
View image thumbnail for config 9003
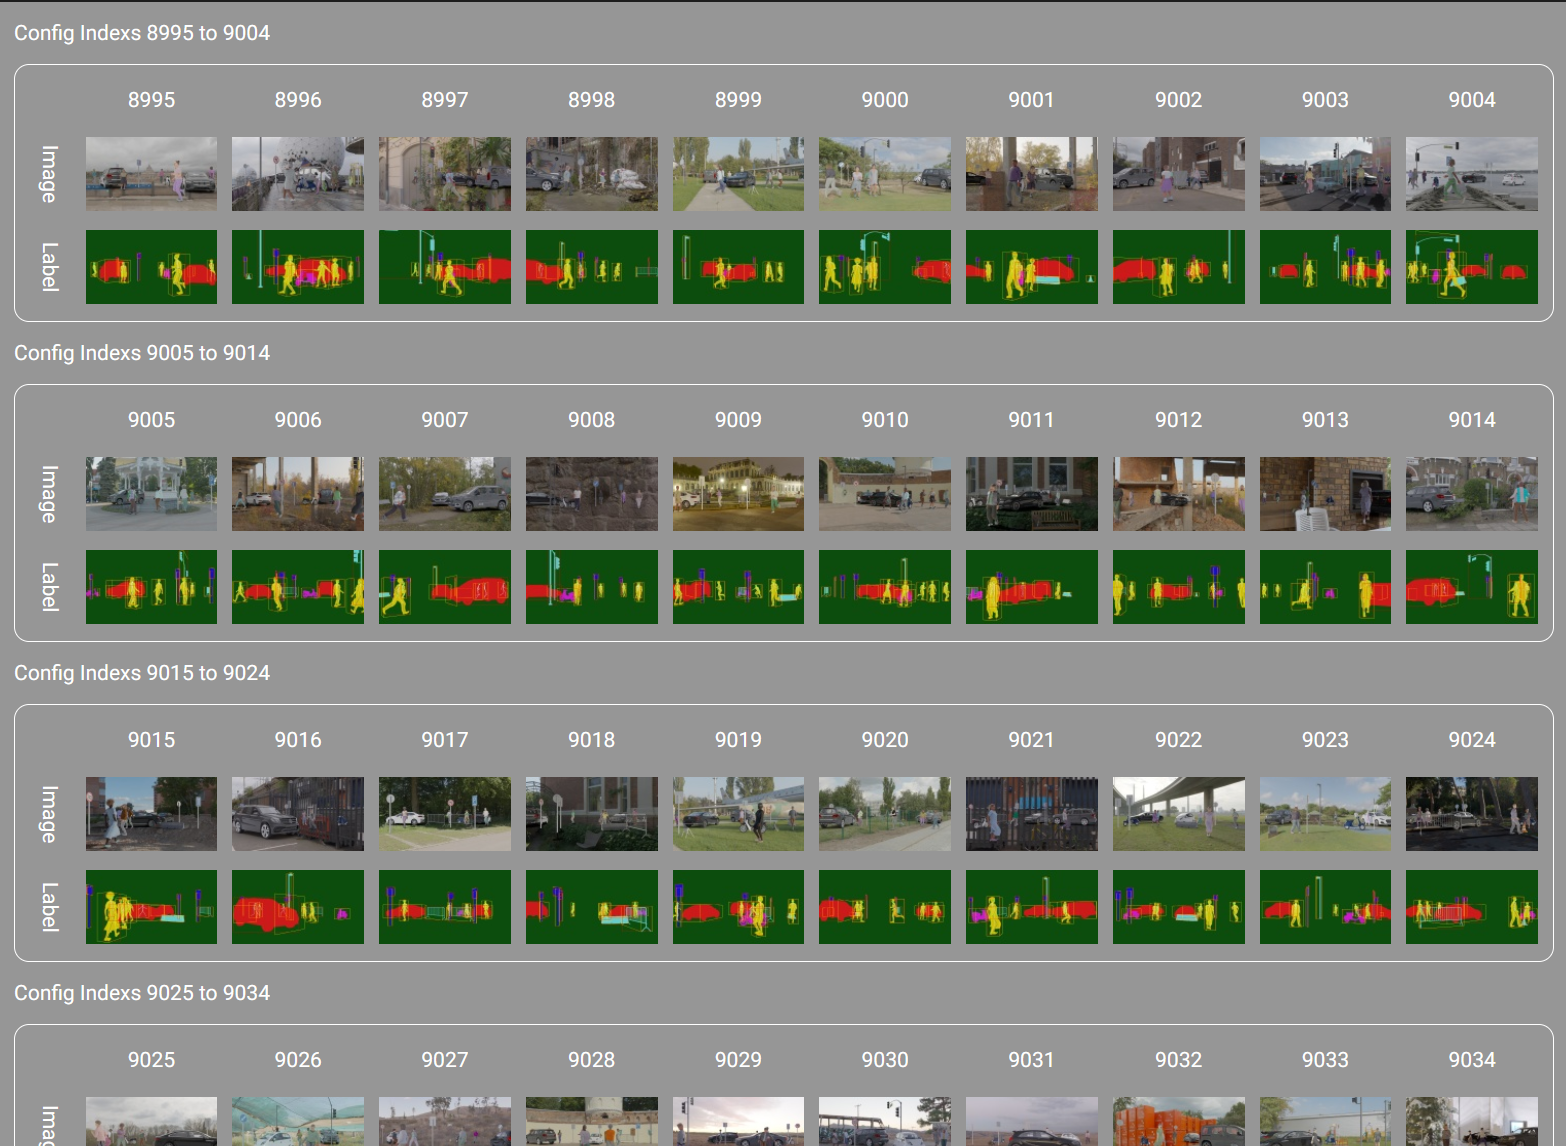click(1325, 174)
